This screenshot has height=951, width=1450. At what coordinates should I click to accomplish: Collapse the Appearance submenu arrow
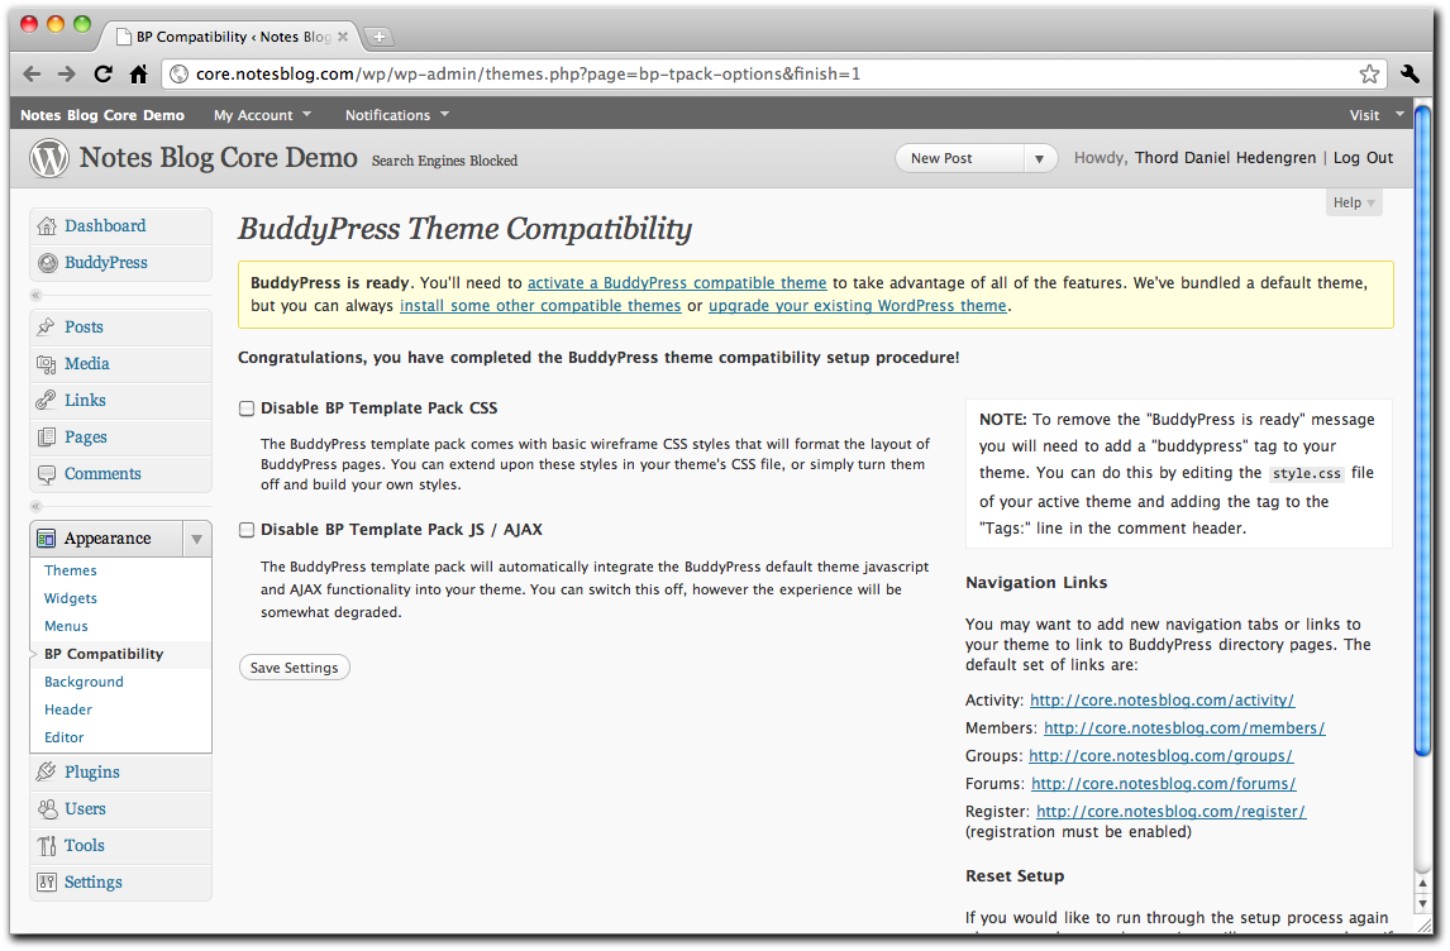(197, 539)
